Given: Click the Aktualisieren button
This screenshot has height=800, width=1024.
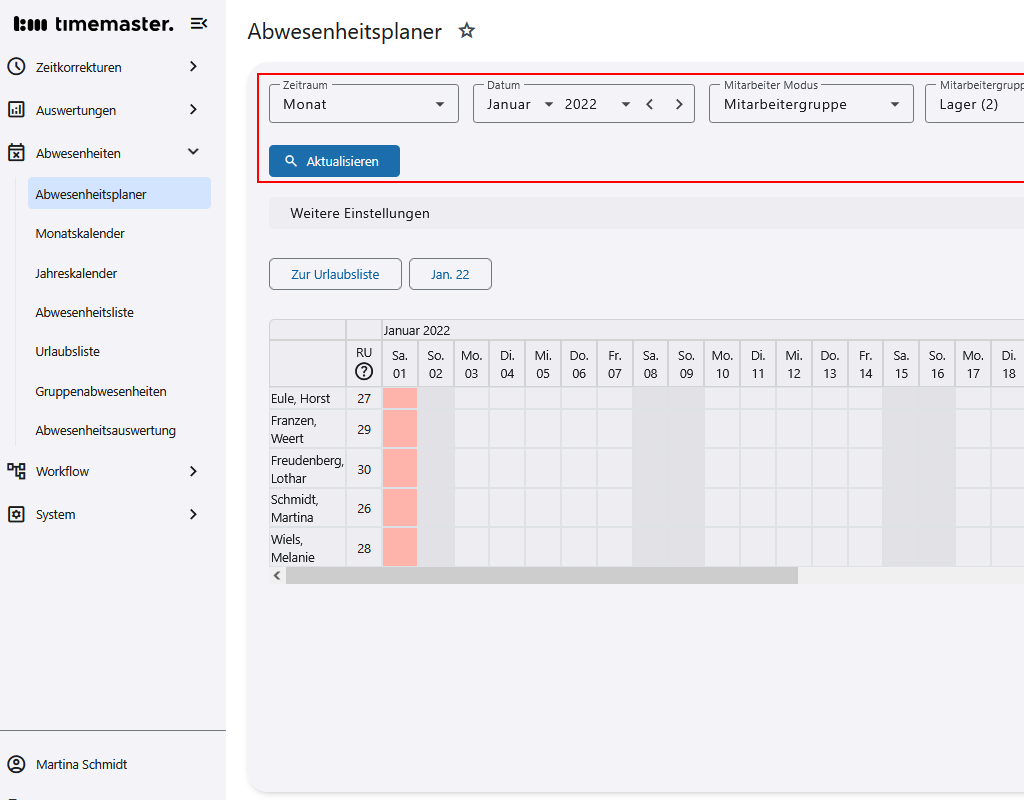Looking at the screenshot, I should [334, 161].
